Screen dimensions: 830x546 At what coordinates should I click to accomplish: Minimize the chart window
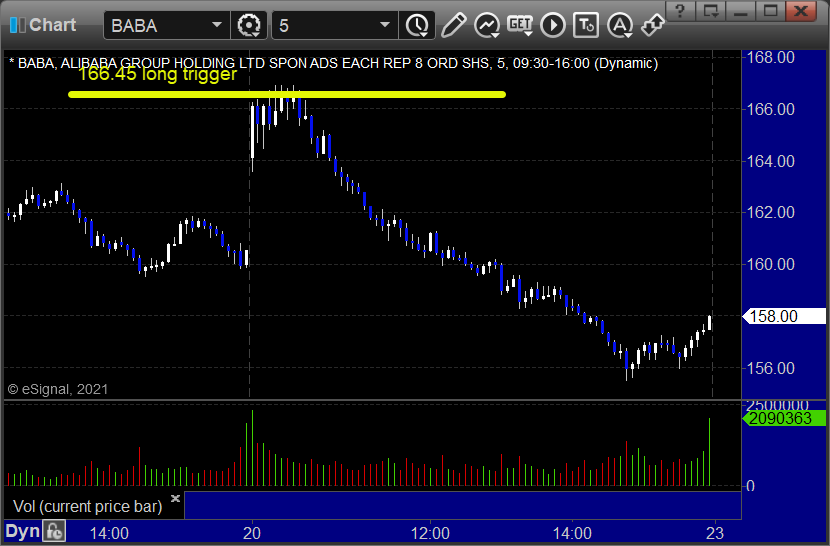point(741,11)
